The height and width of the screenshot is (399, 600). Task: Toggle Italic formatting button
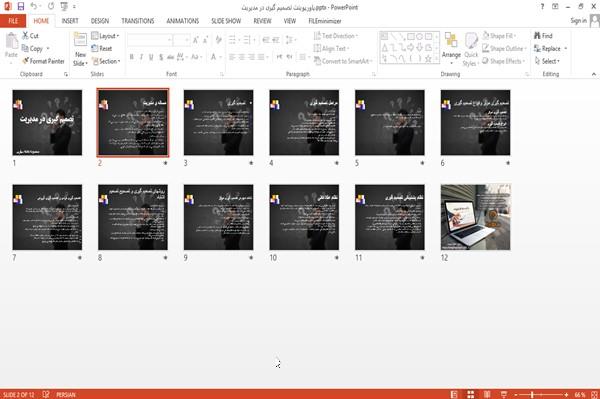point(141,57)
